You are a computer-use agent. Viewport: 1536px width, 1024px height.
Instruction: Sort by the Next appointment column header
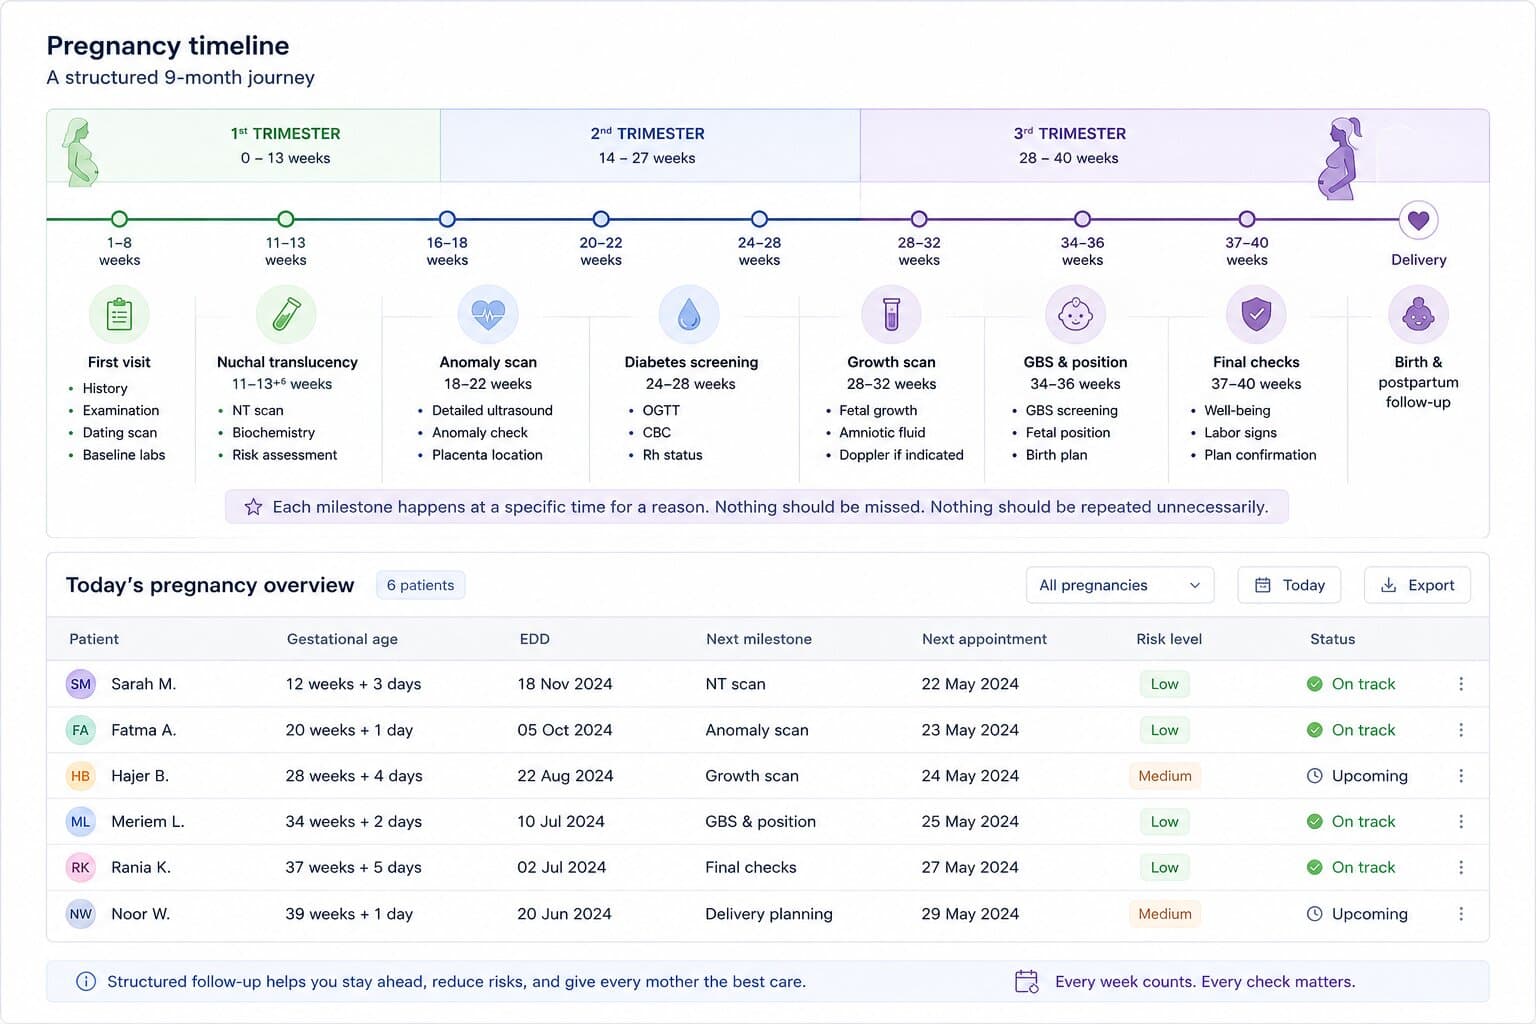pos(984,639)
